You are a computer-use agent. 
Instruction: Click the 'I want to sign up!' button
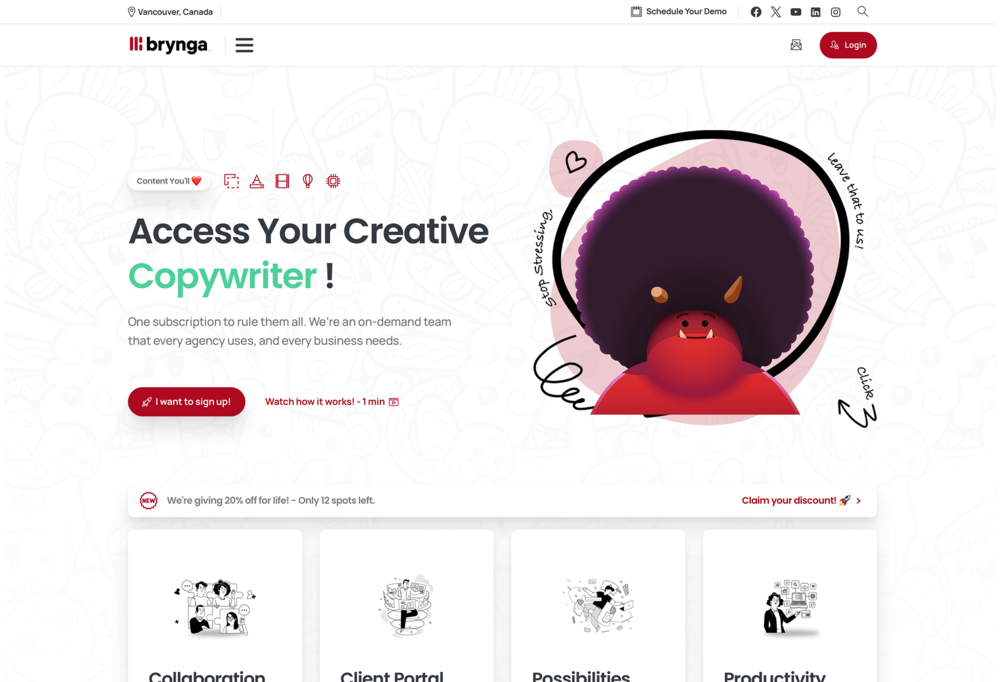[187, 401]
